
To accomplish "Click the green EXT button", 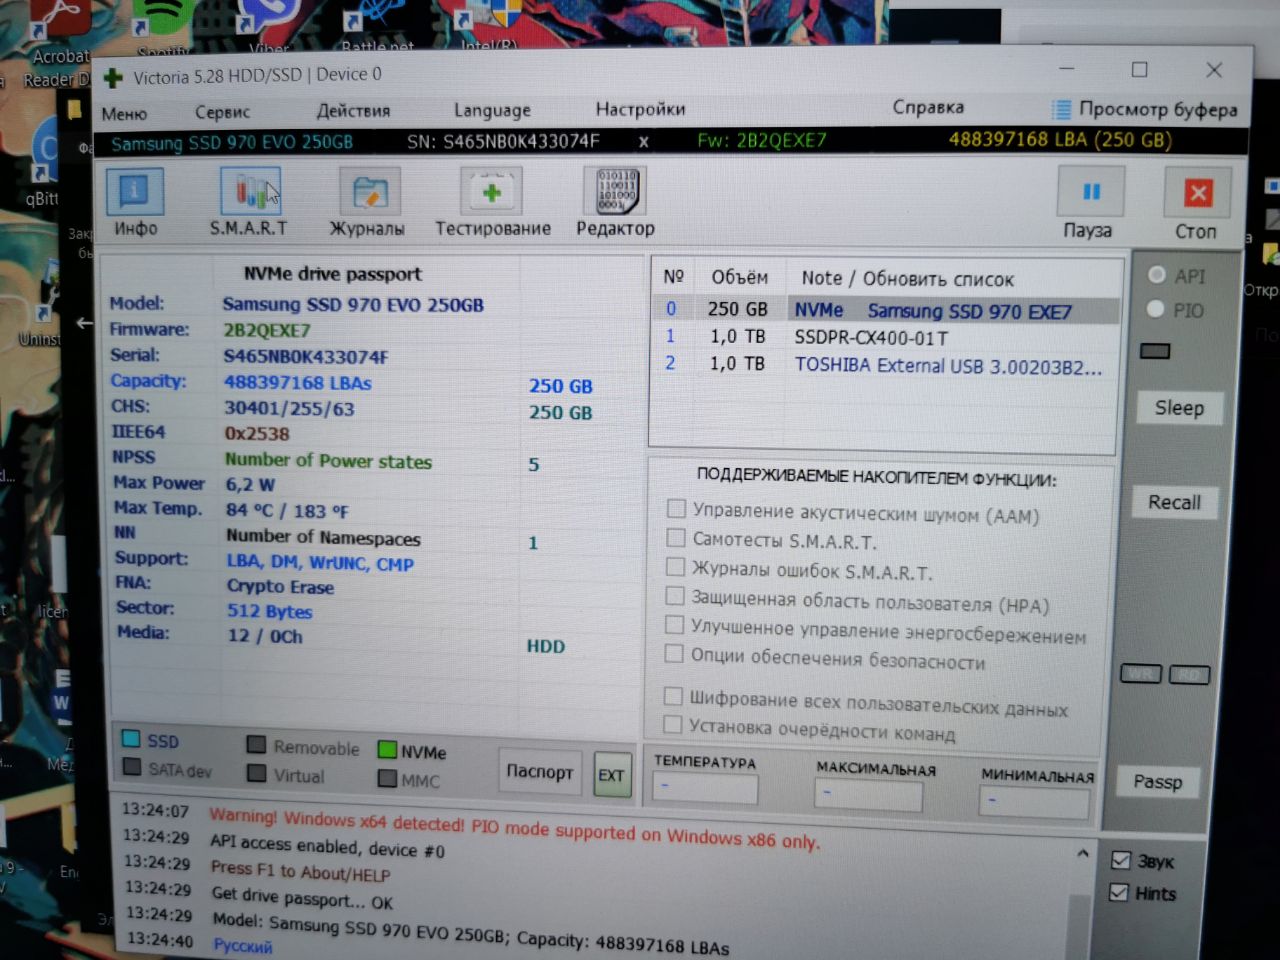I will coord(611,775).
